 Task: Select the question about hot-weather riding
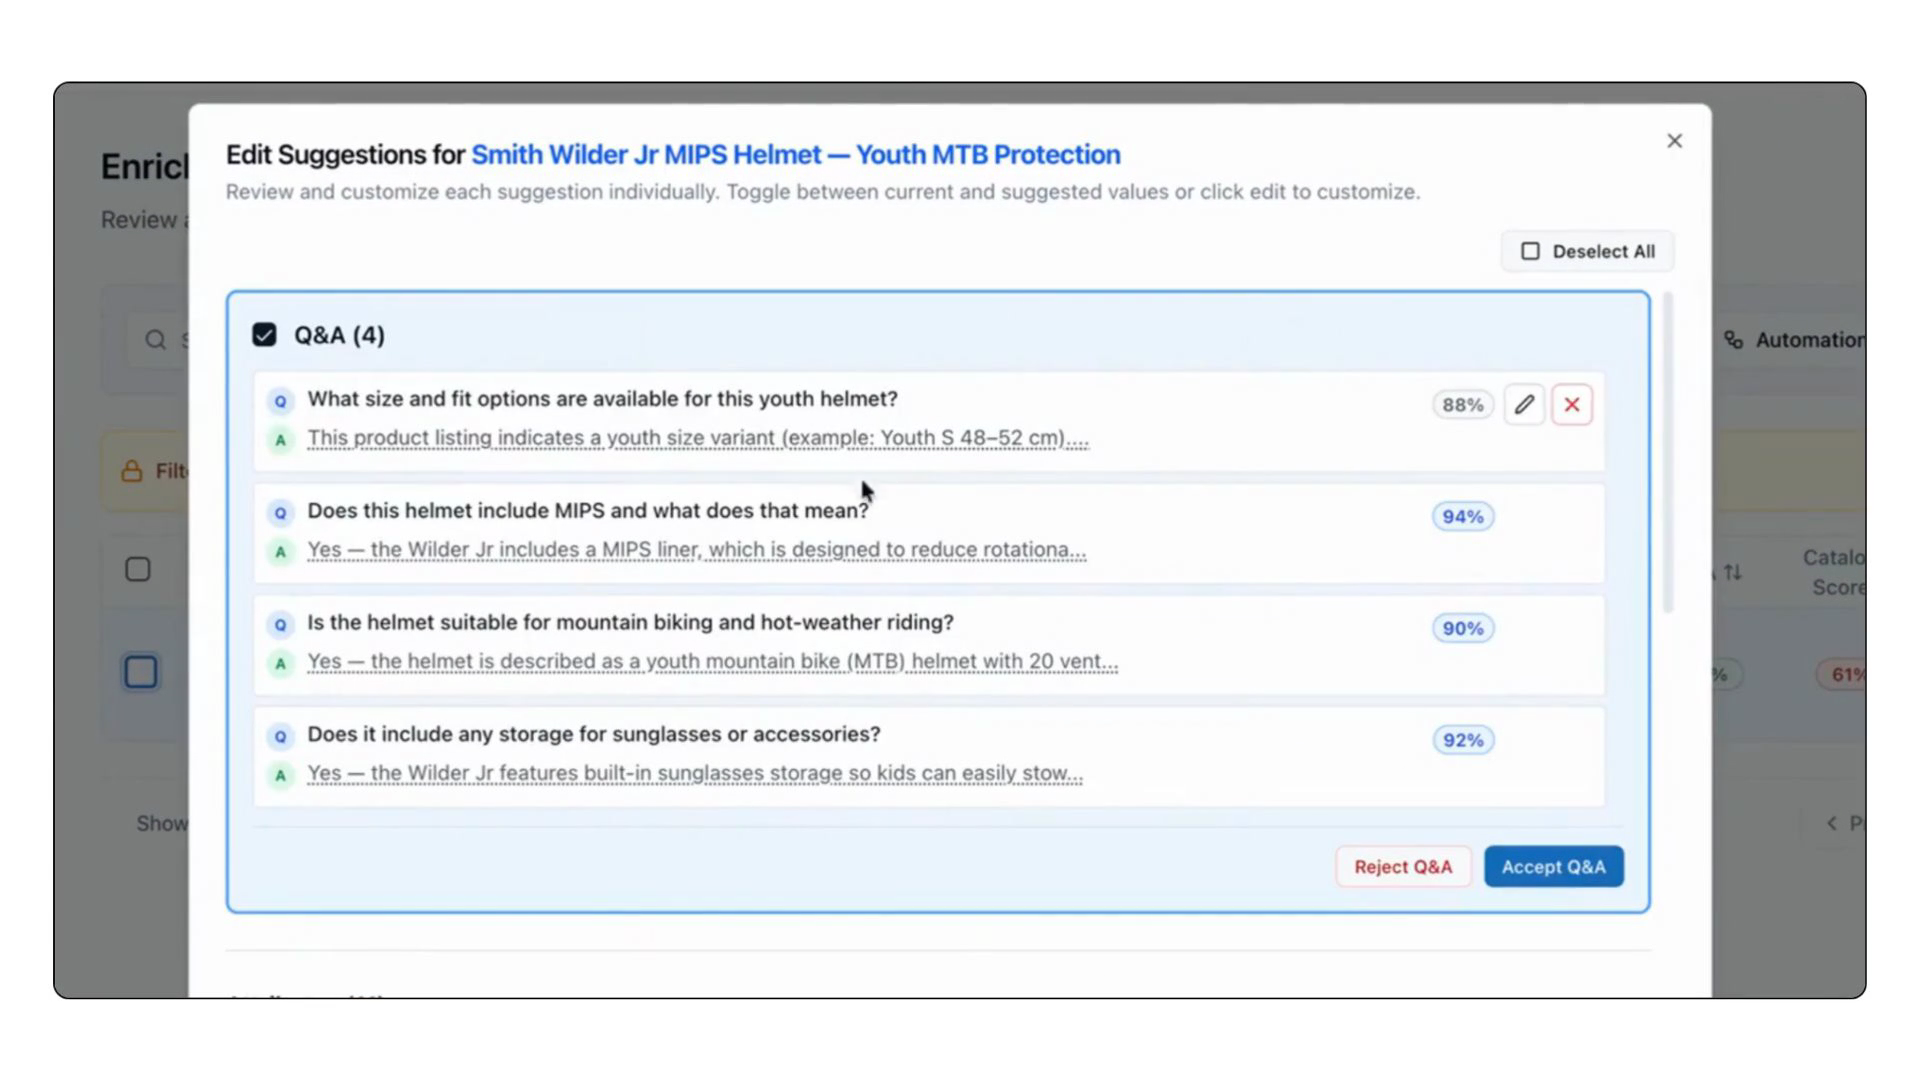(630, 622)
